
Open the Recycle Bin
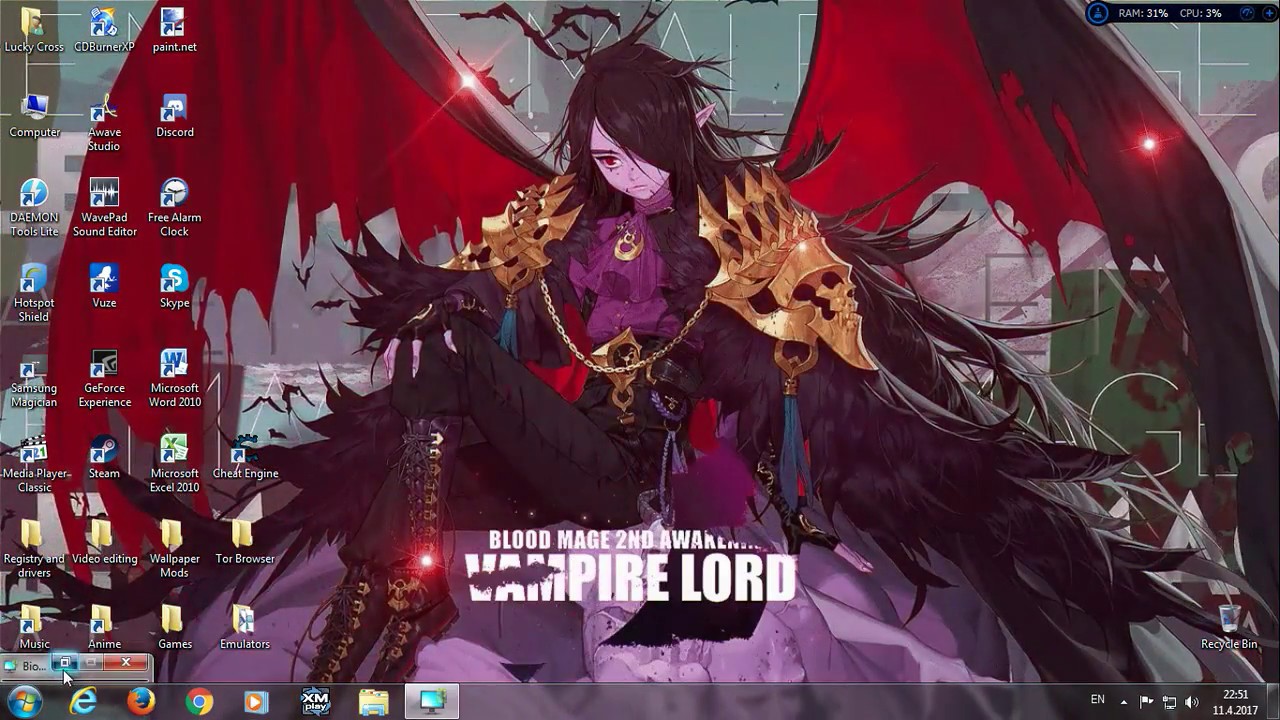coord(1229,627)
